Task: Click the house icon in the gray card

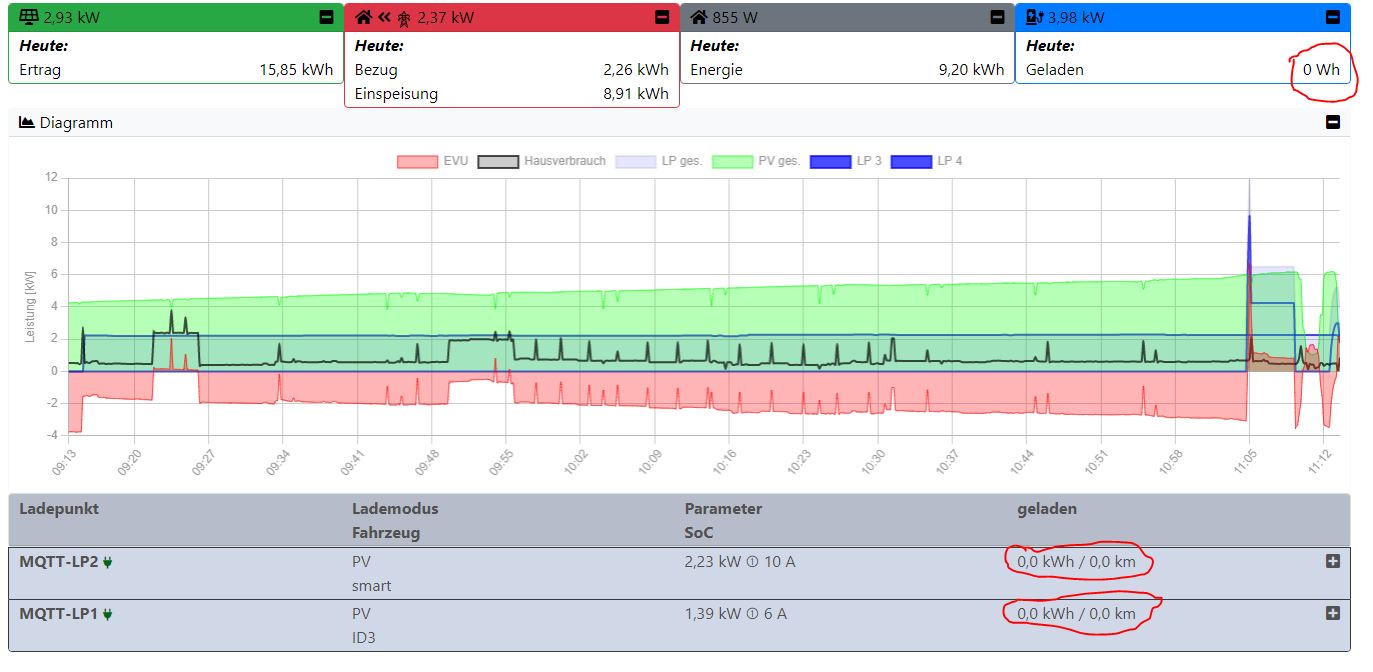Action: (699, 17)
